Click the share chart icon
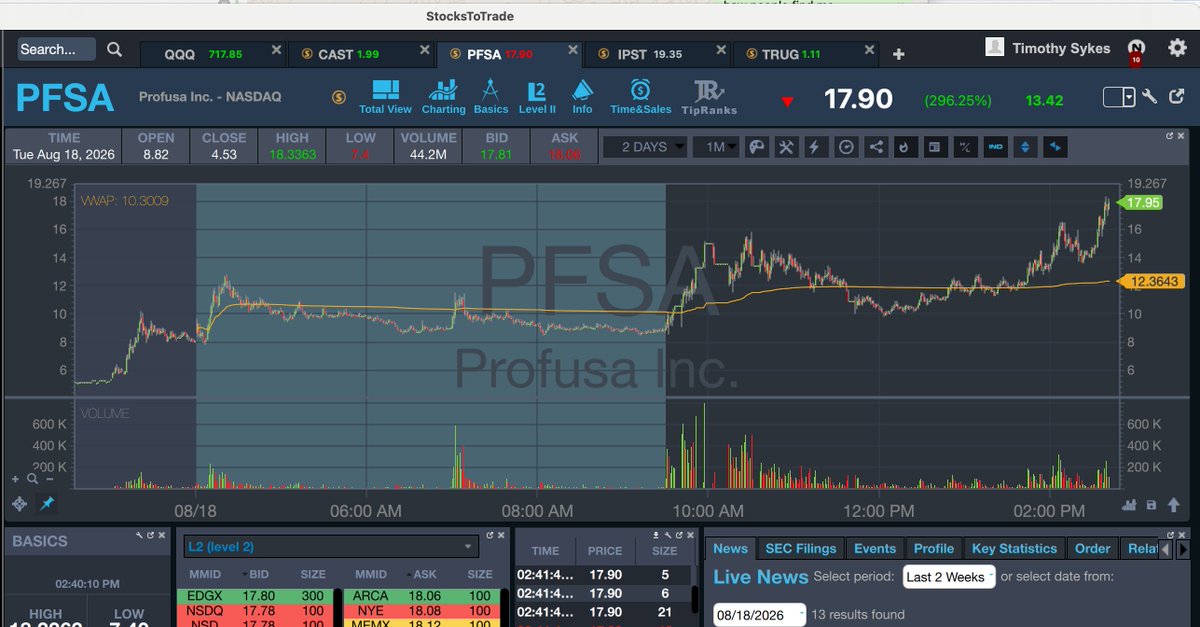Screen dimensions: 1200x627 [x=876, y=147]
